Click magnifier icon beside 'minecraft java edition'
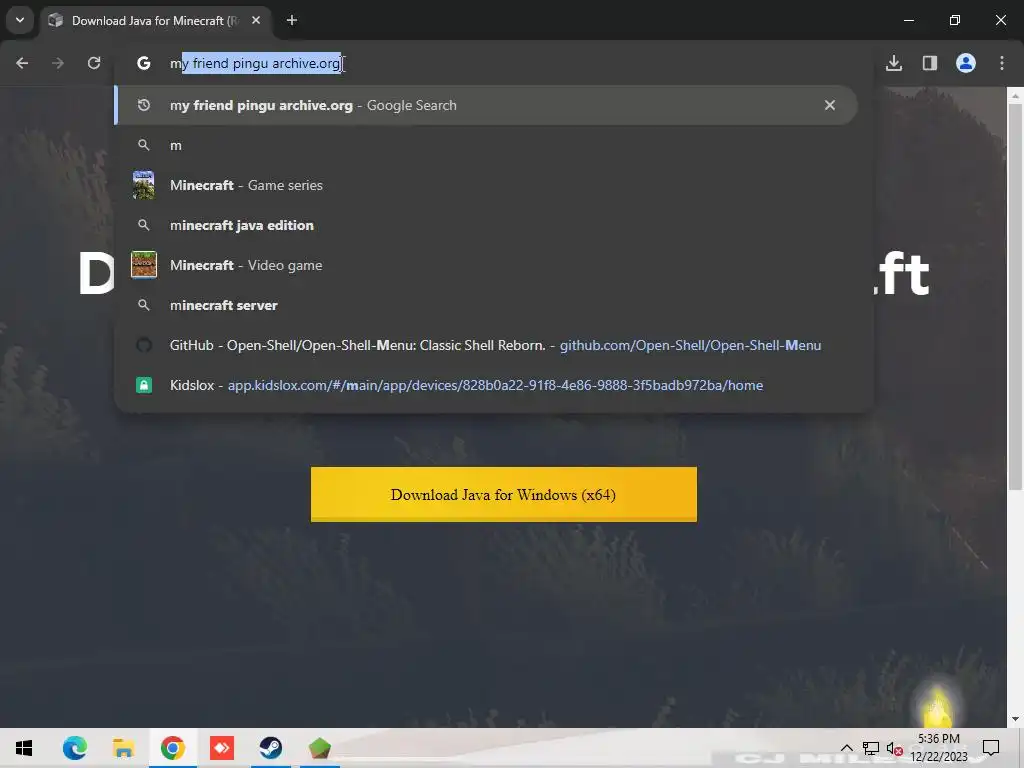The image size is (1024, 768). pos(144,225)
